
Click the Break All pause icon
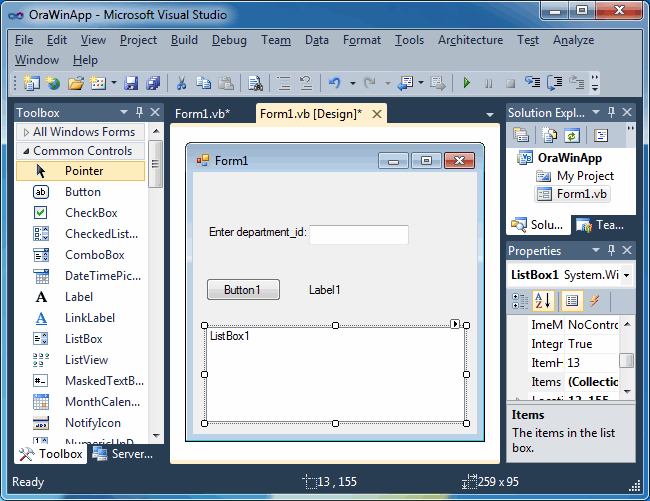(488, 83)
